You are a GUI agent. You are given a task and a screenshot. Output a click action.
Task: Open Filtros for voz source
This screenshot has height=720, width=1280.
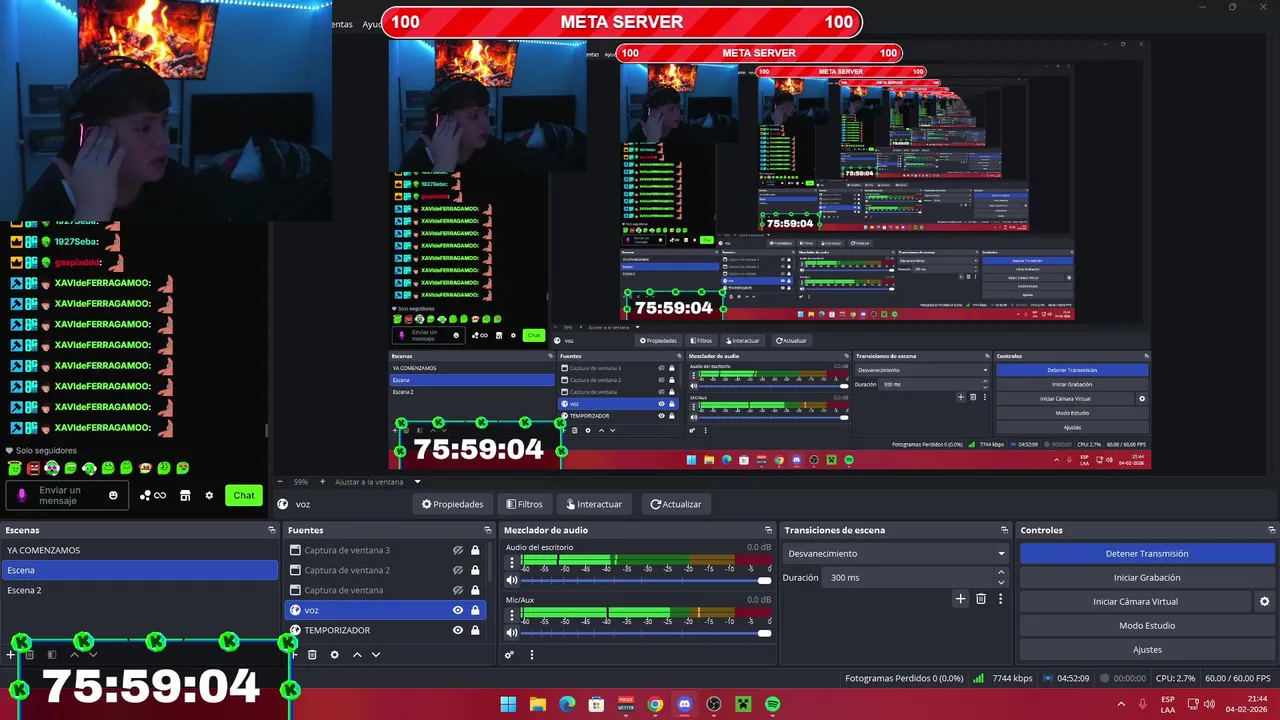(524, 504)
